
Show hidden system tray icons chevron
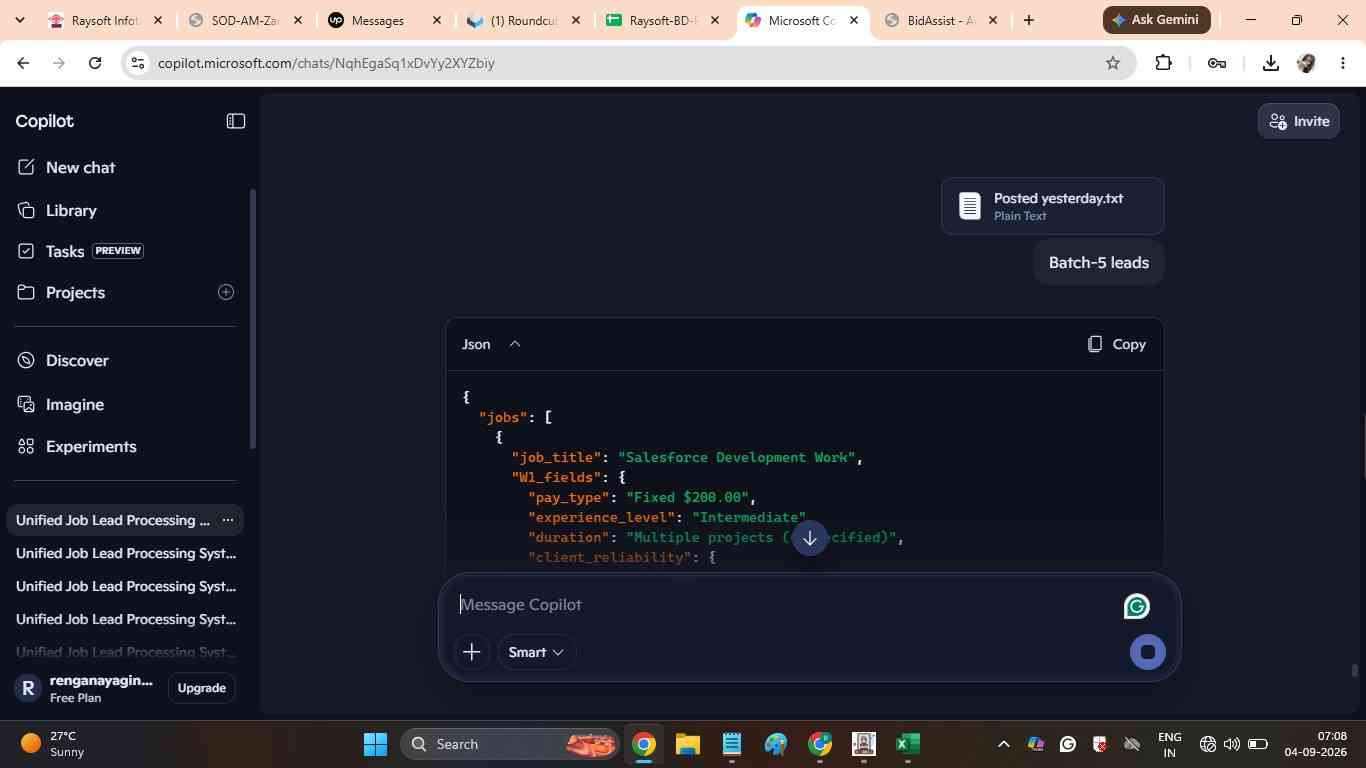click(x=1004, y=744)
